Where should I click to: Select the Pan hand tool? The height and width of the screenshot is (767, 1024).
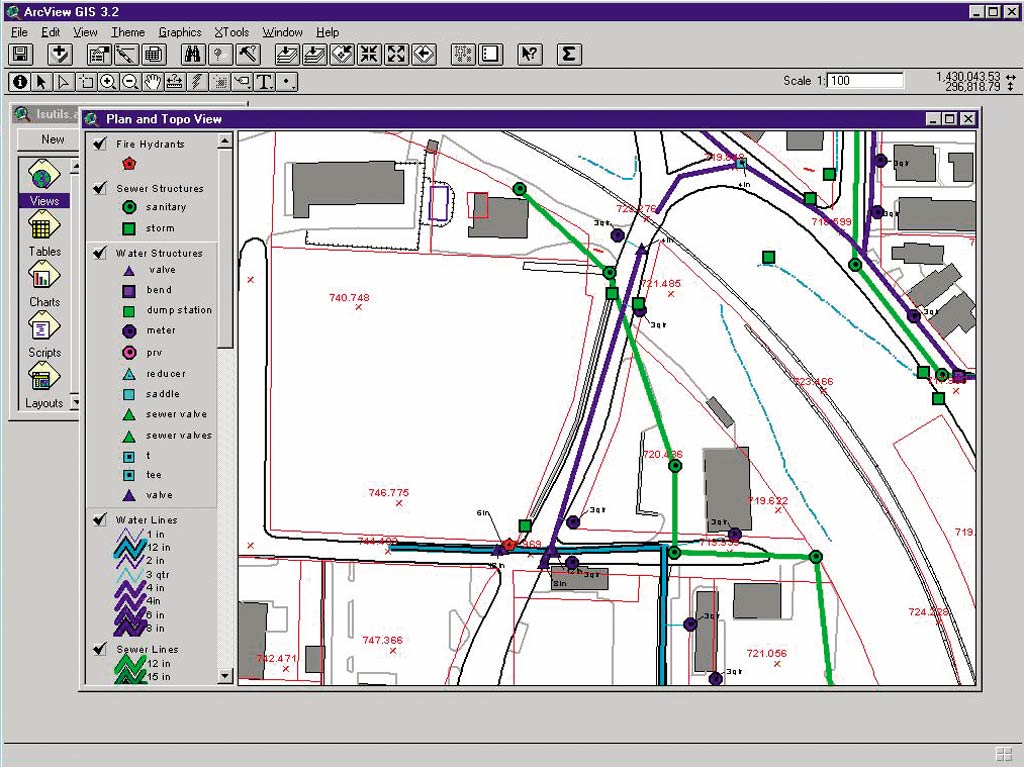152,82
